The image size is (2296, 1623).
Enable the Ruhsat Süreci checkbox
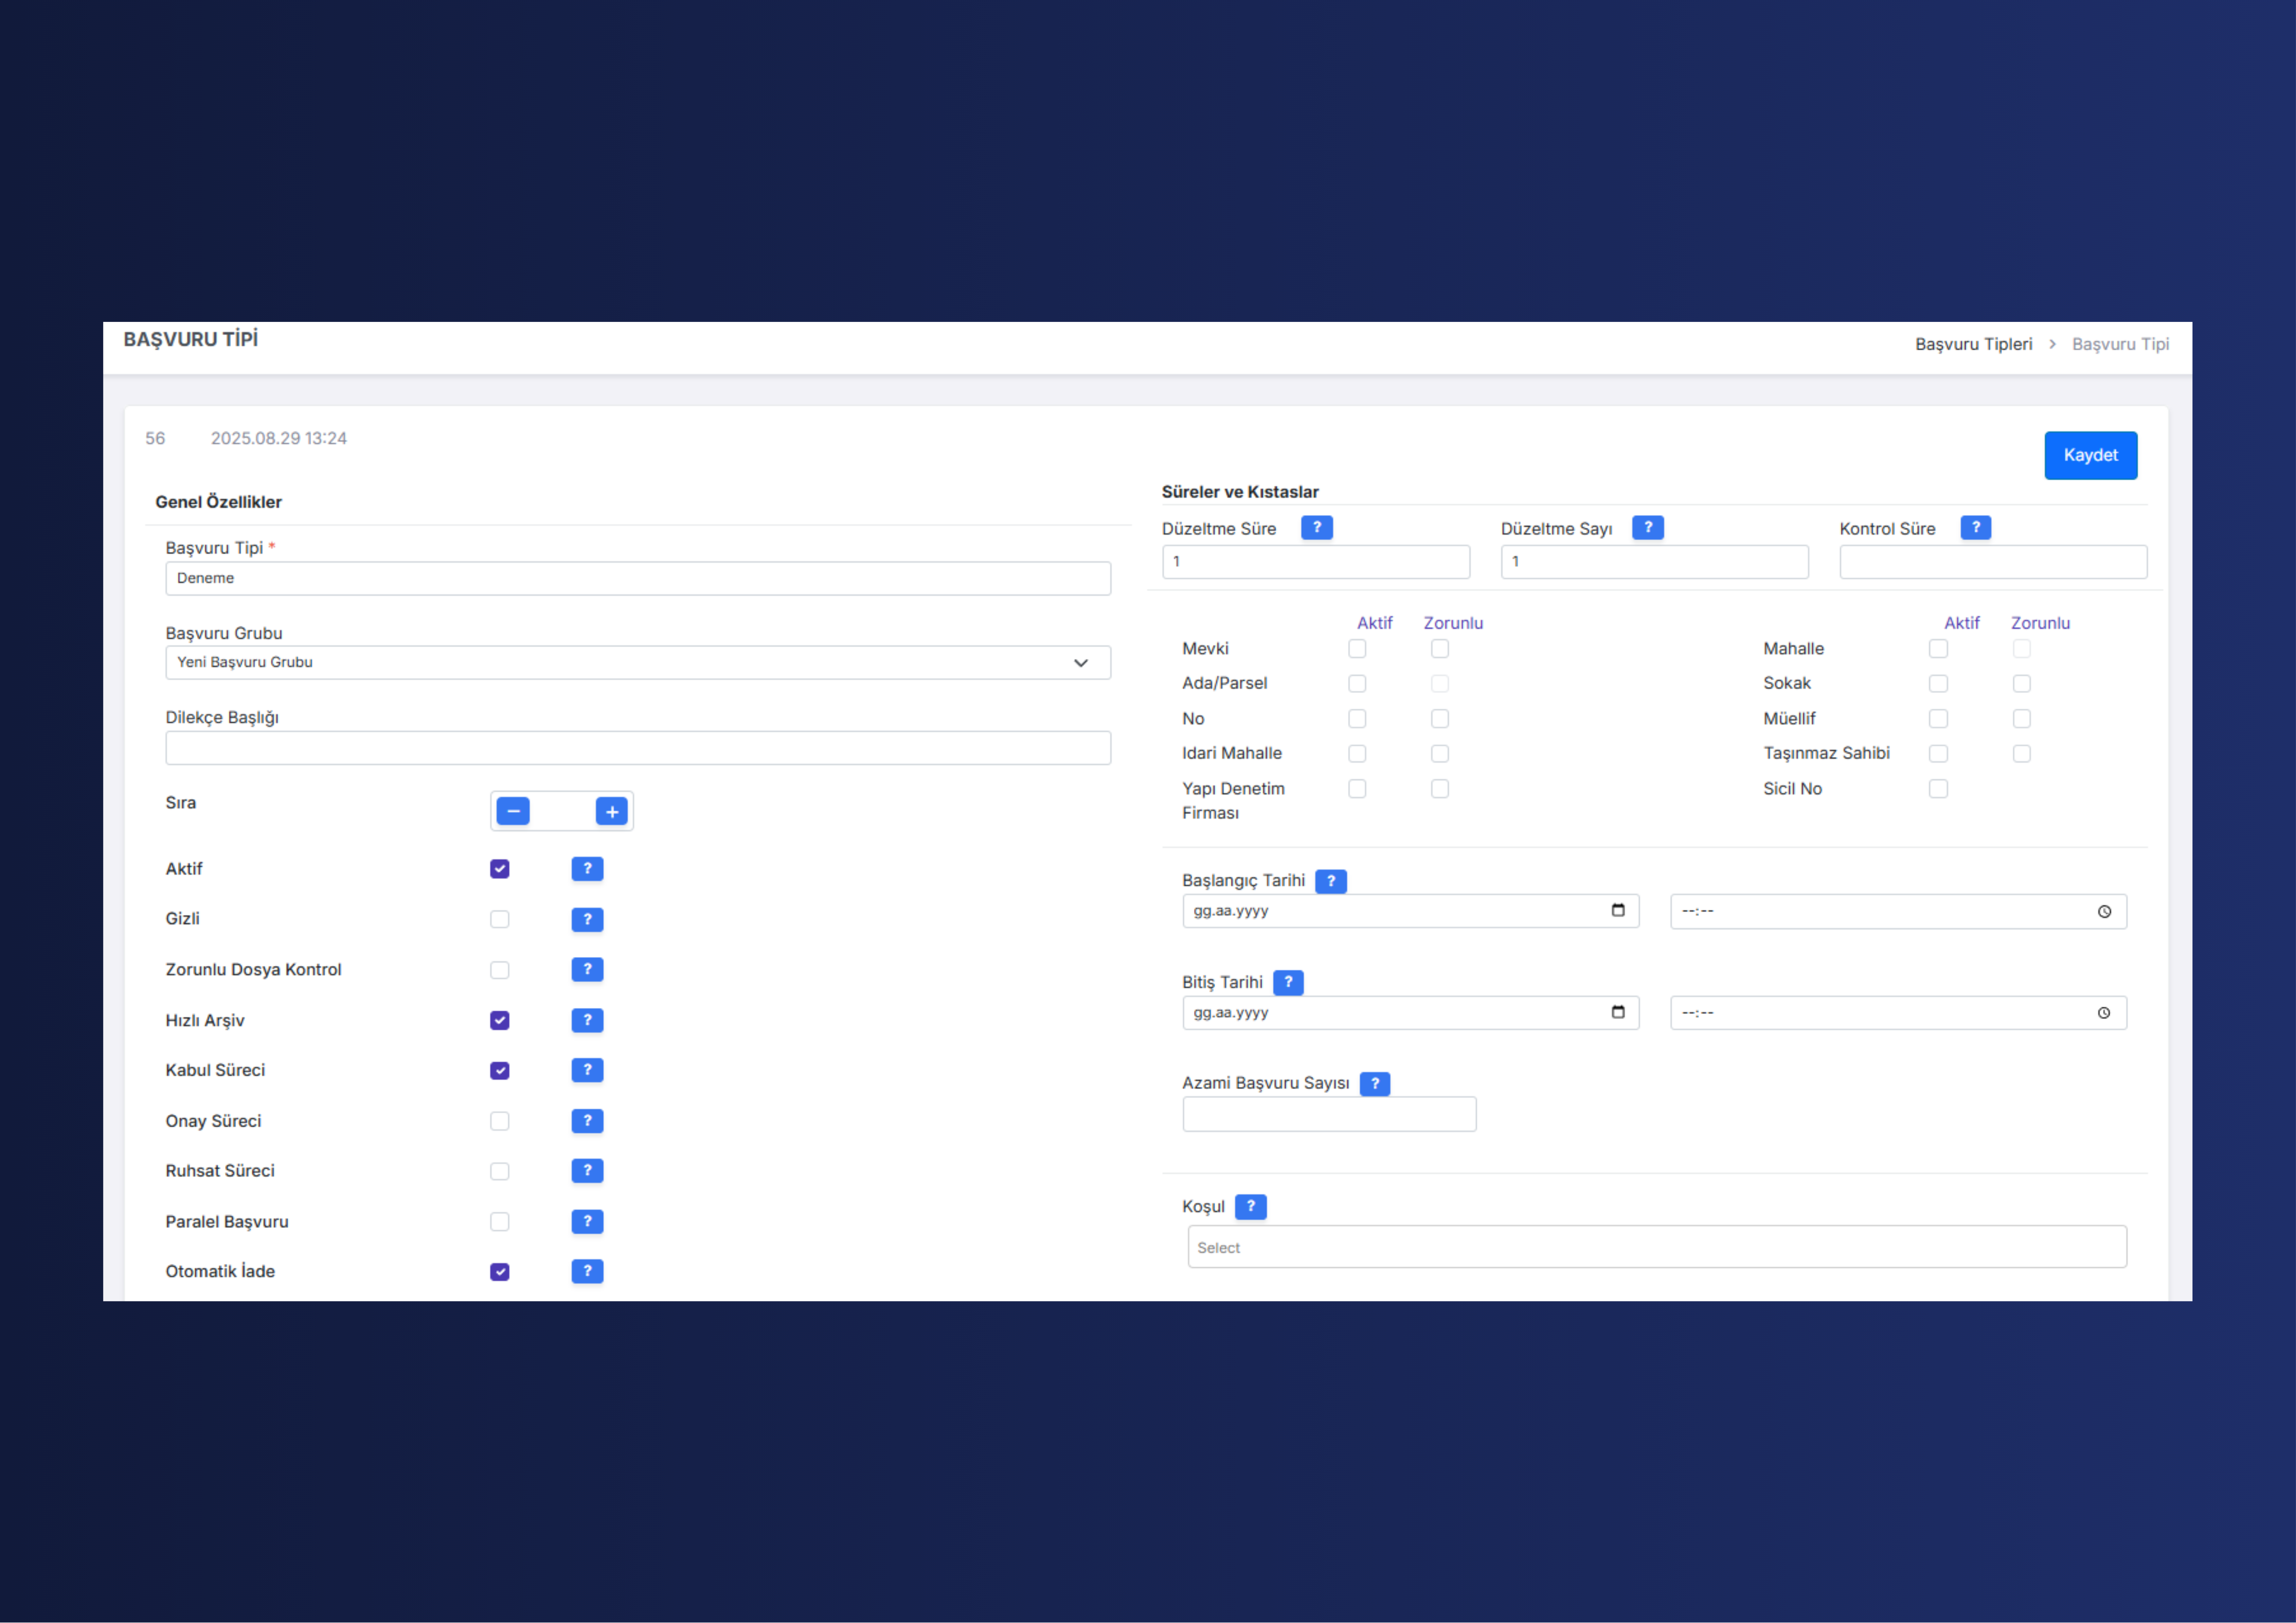point(500,1171)
